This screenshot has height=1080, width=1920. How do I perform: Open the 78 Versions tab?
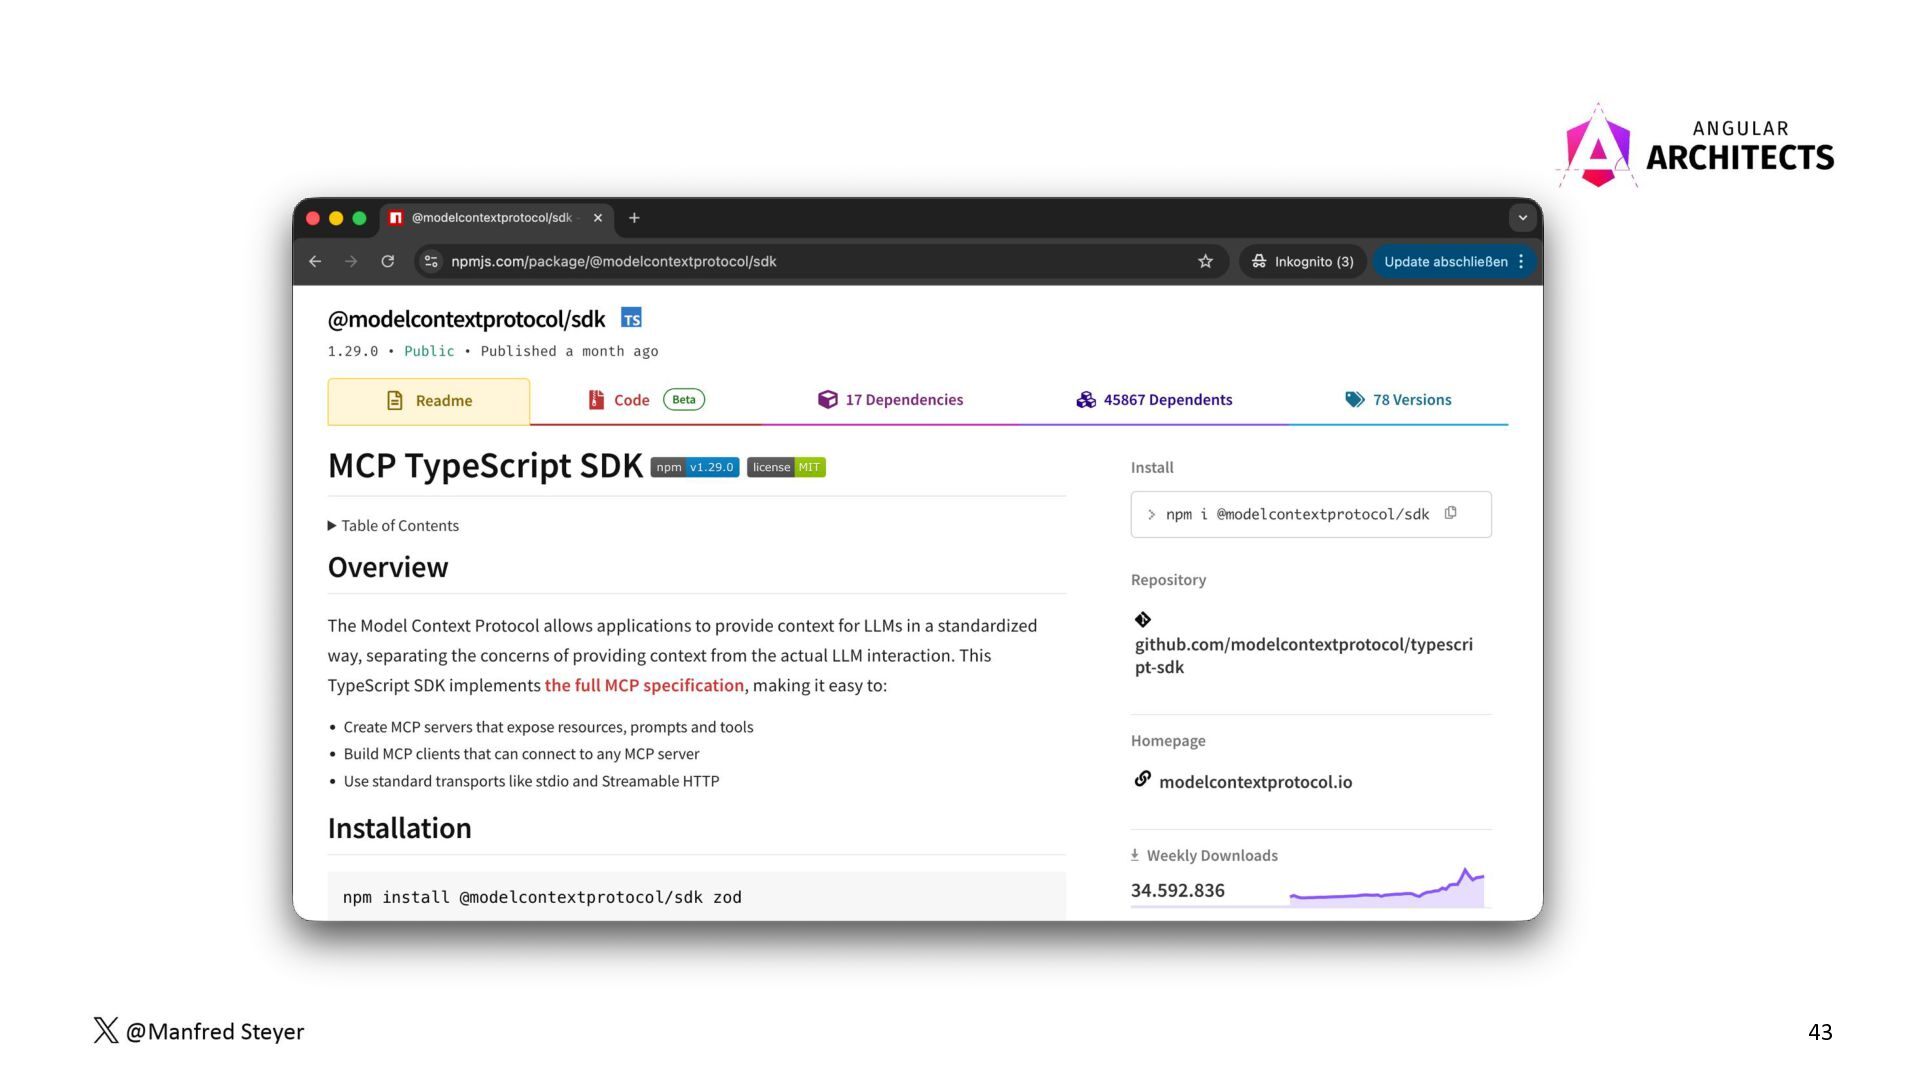coord(1398,400)
